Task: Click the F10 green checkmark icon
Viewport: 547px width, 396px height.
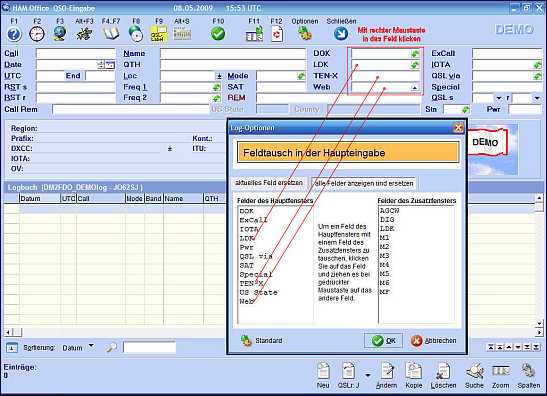Action: coord(218,34)
